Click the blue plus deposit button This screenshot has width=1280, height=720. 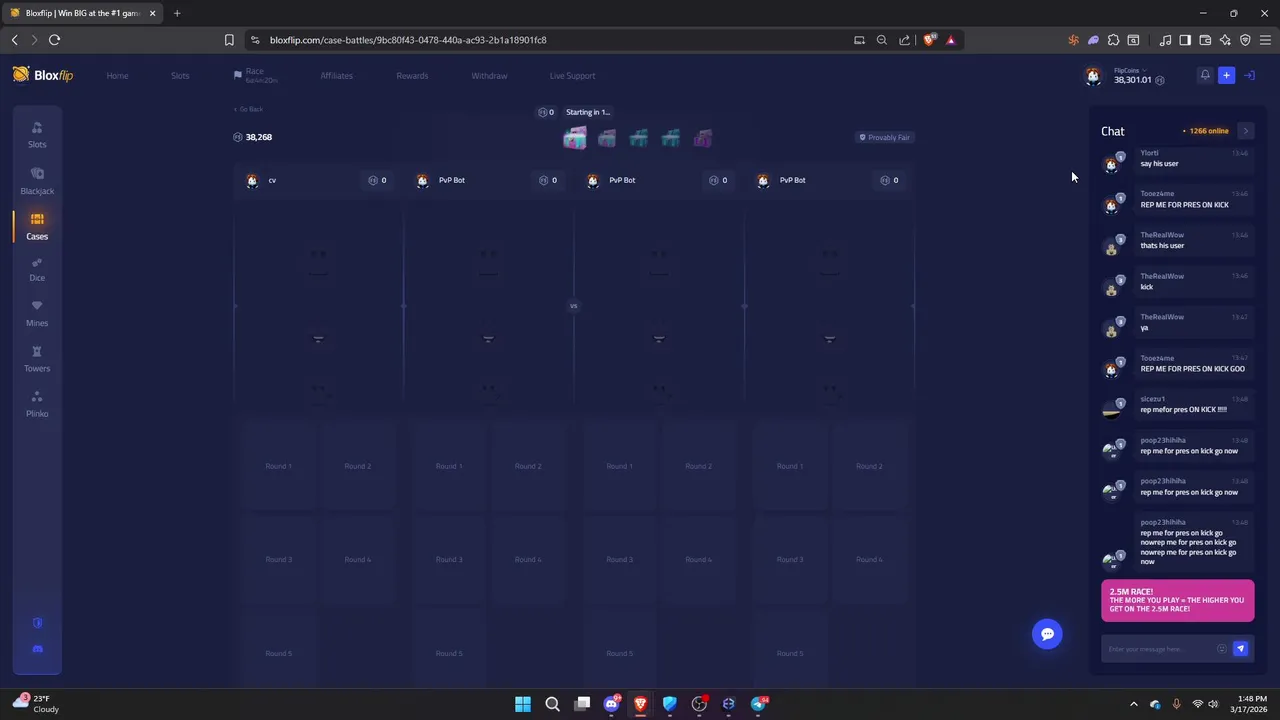pos(1226,75)
